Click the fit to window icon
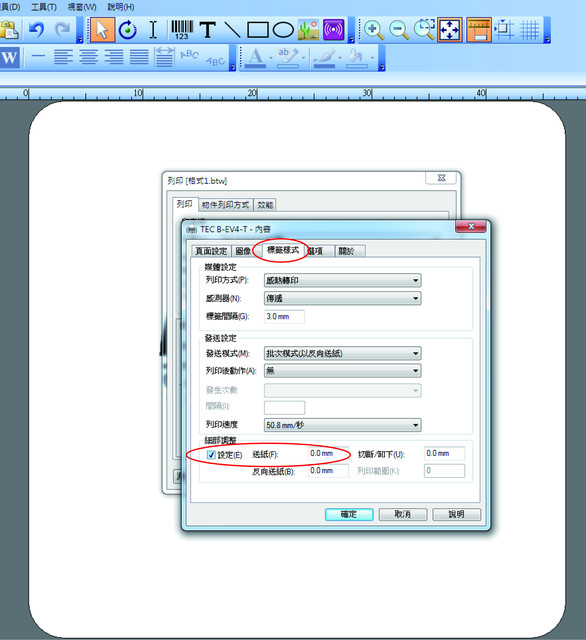Image resolution: width=586 pixels, height=640 pixels. tap(450, 30)
